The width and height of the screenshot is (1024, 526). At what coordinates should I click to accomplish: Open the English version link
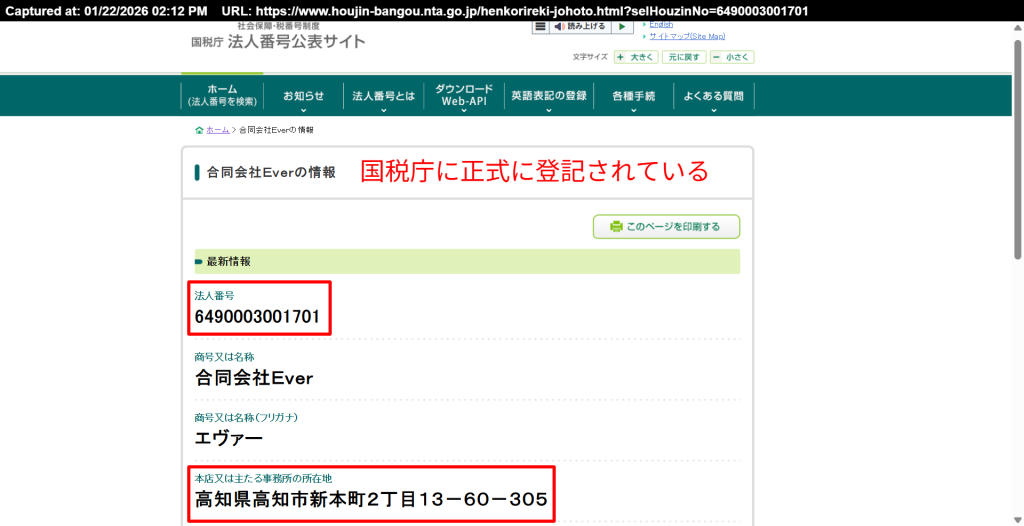[662, 24]
